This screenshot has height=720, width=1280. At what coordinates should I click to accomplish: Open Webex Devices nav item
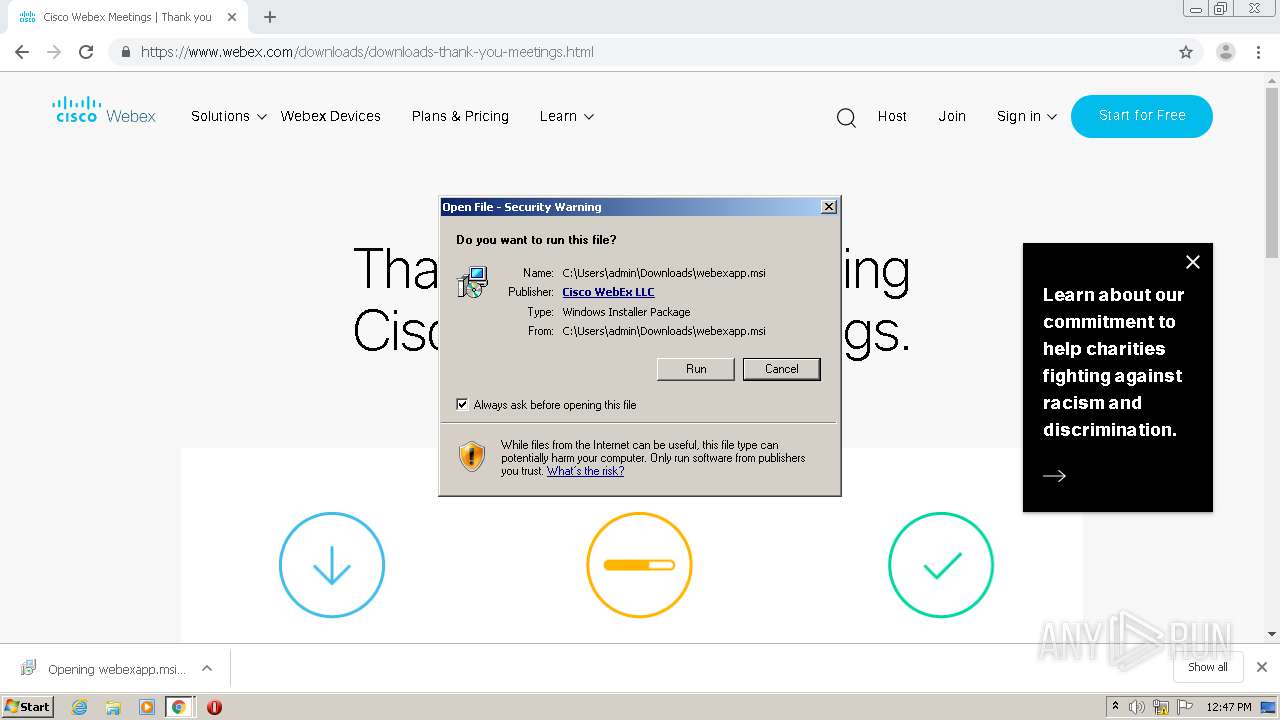point(331,116)
